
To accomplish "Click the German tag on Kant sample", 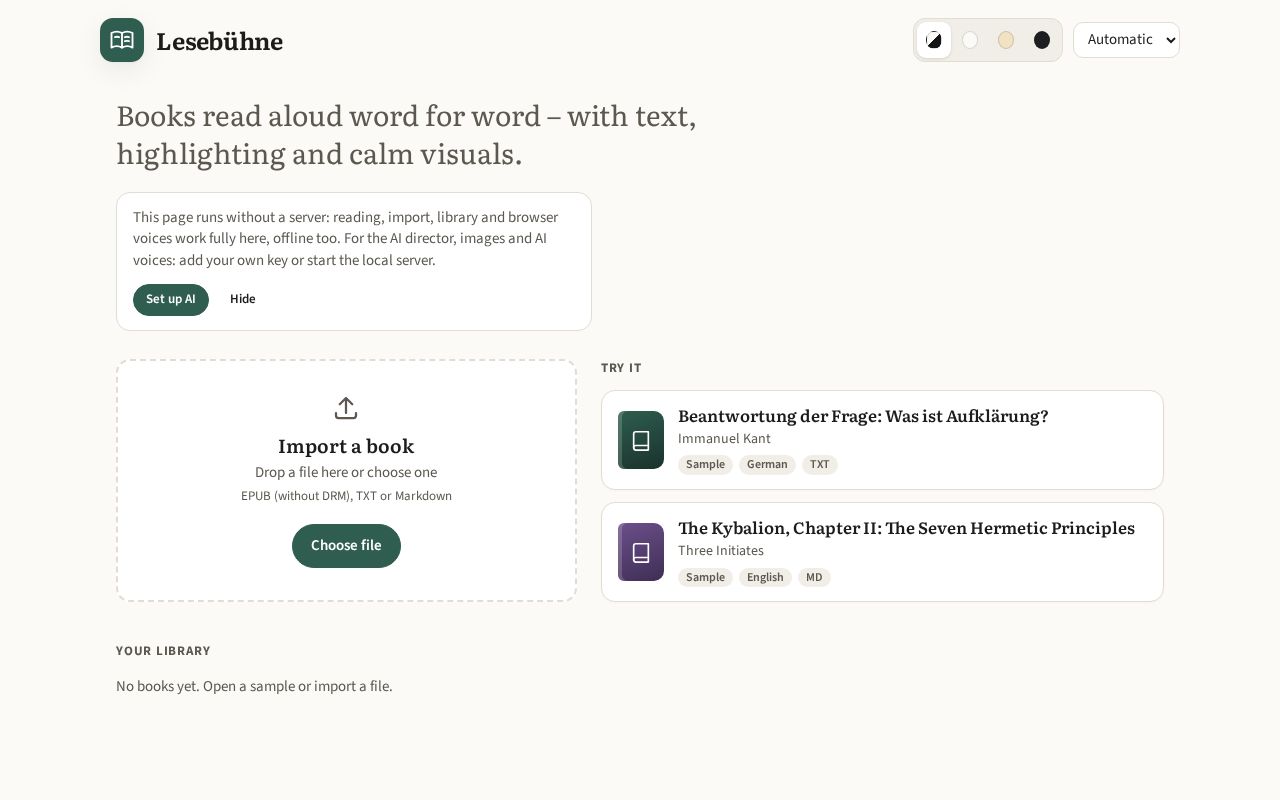I will pyautogui.click(x=767, y=465).
